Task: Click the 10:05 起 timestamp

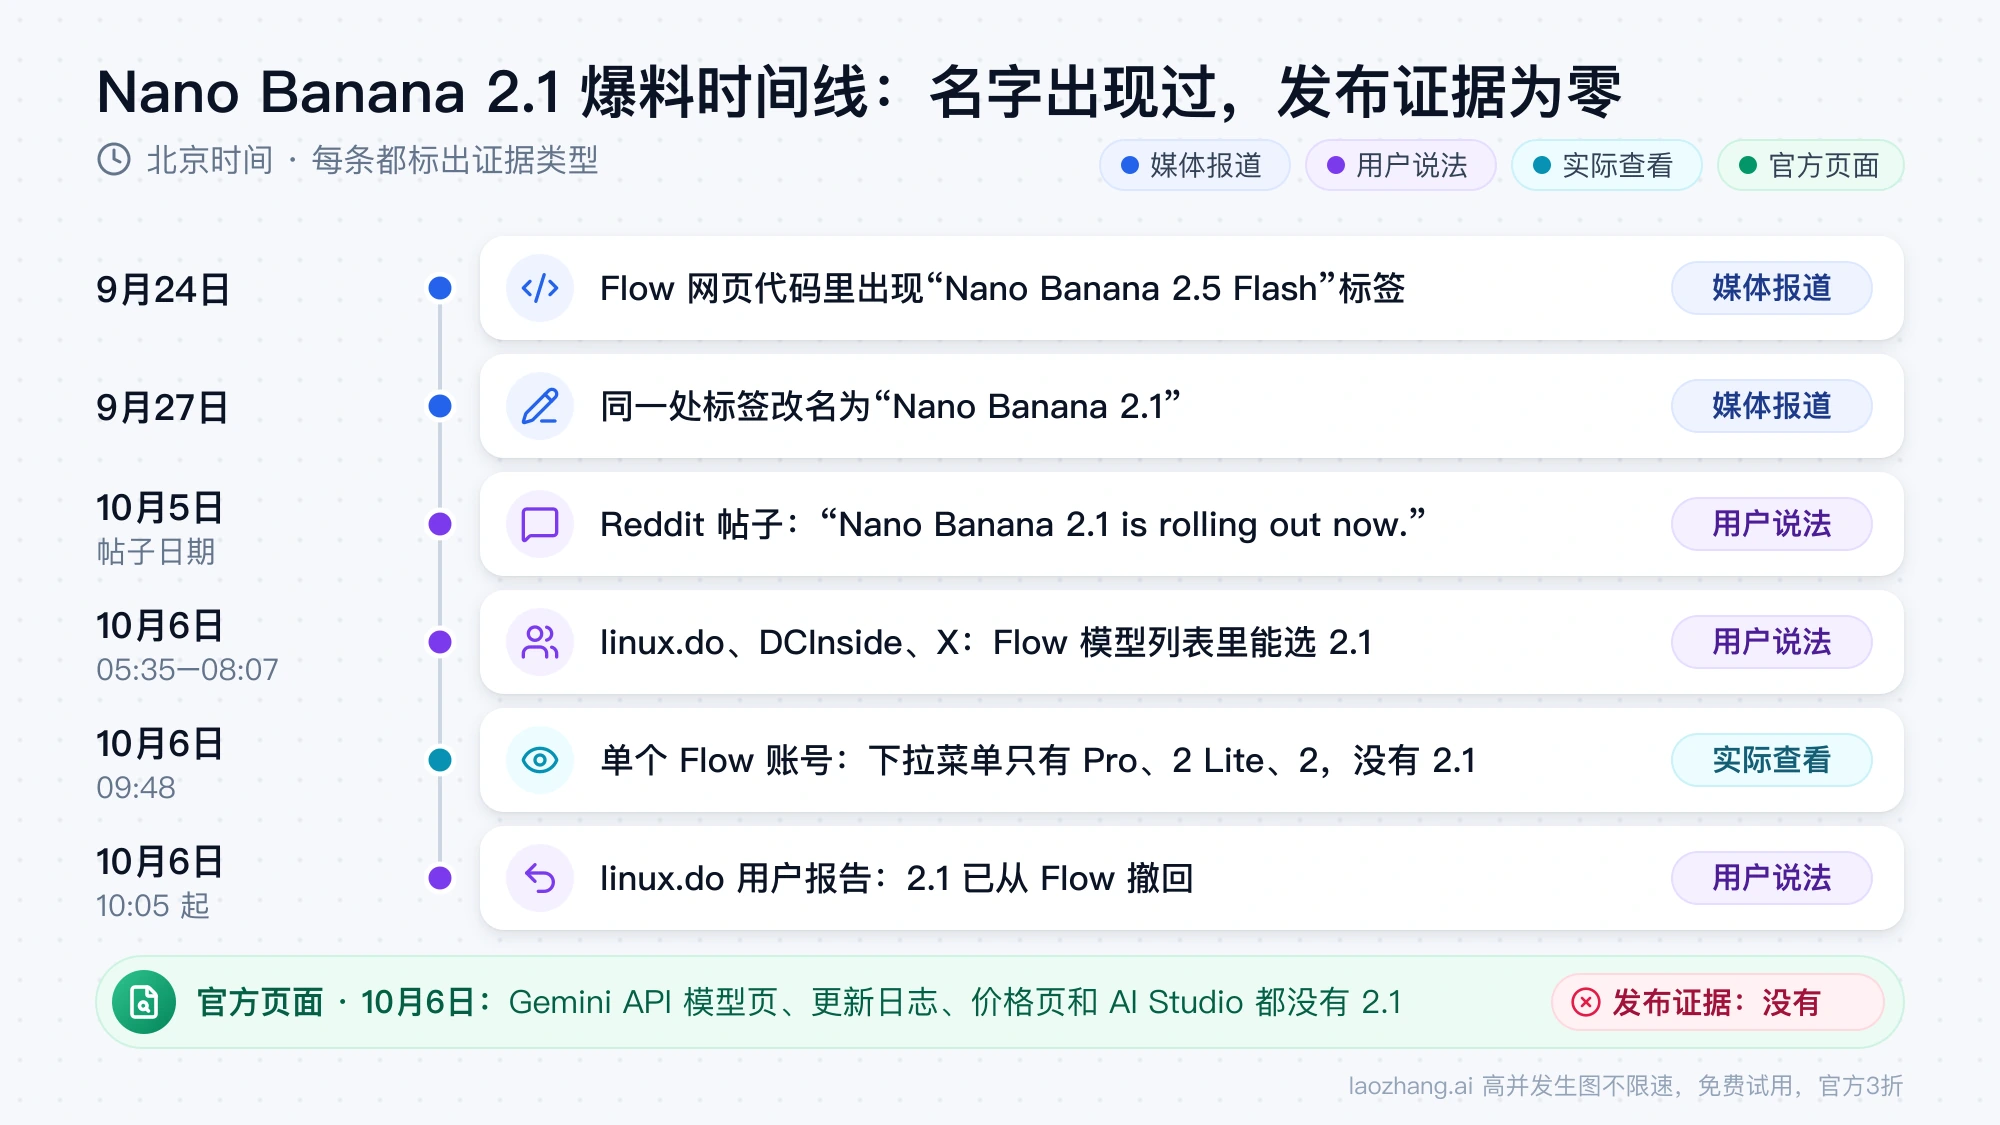Action: [x=153, y=906]
